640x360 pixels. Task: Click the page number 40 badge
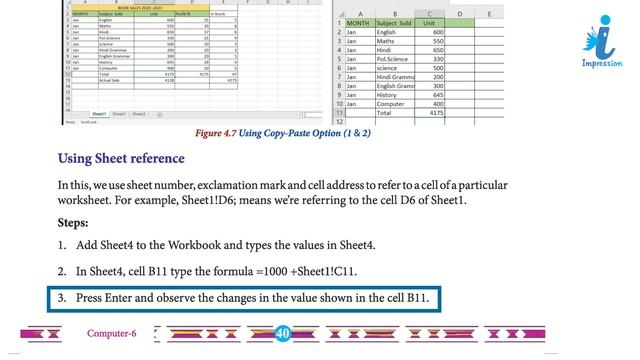(x=282, y=333)
